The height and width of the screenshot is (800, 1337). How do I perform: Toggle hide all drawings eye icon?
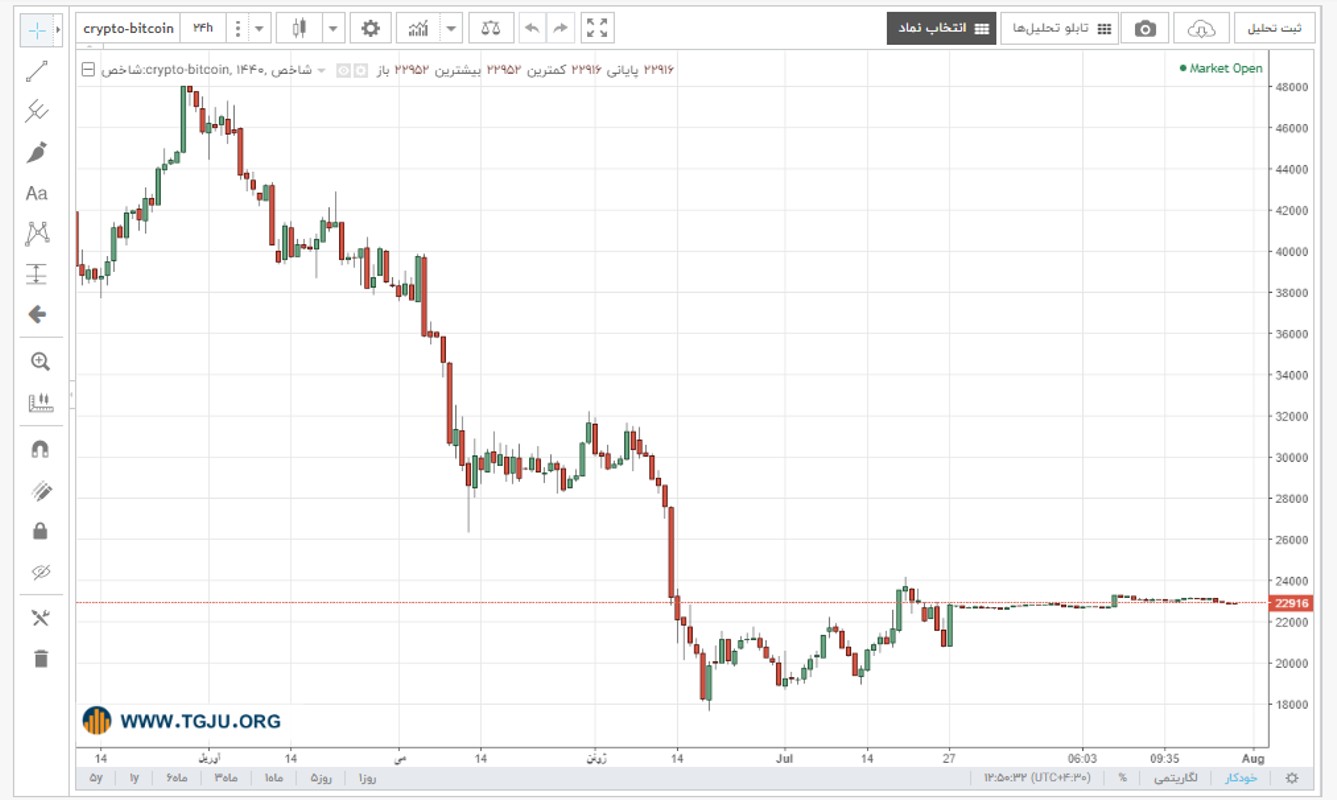pyautogui.click(x=40, y=572)
